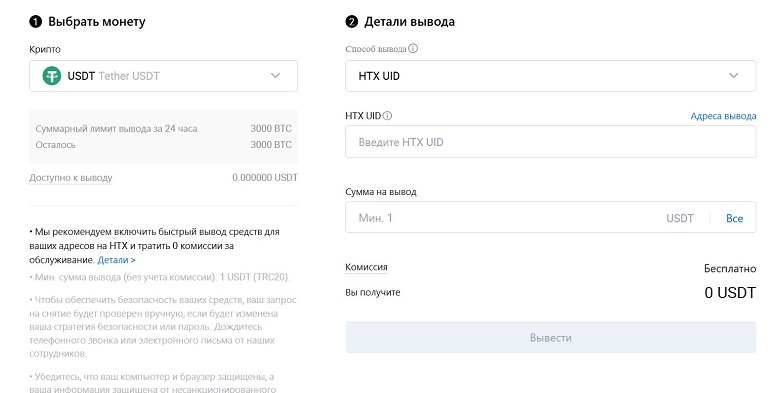Image resolution: width=775 pixels, height=393 pixels.
Task: Click the Все button in amount field
Action: (x=734, y=218)
